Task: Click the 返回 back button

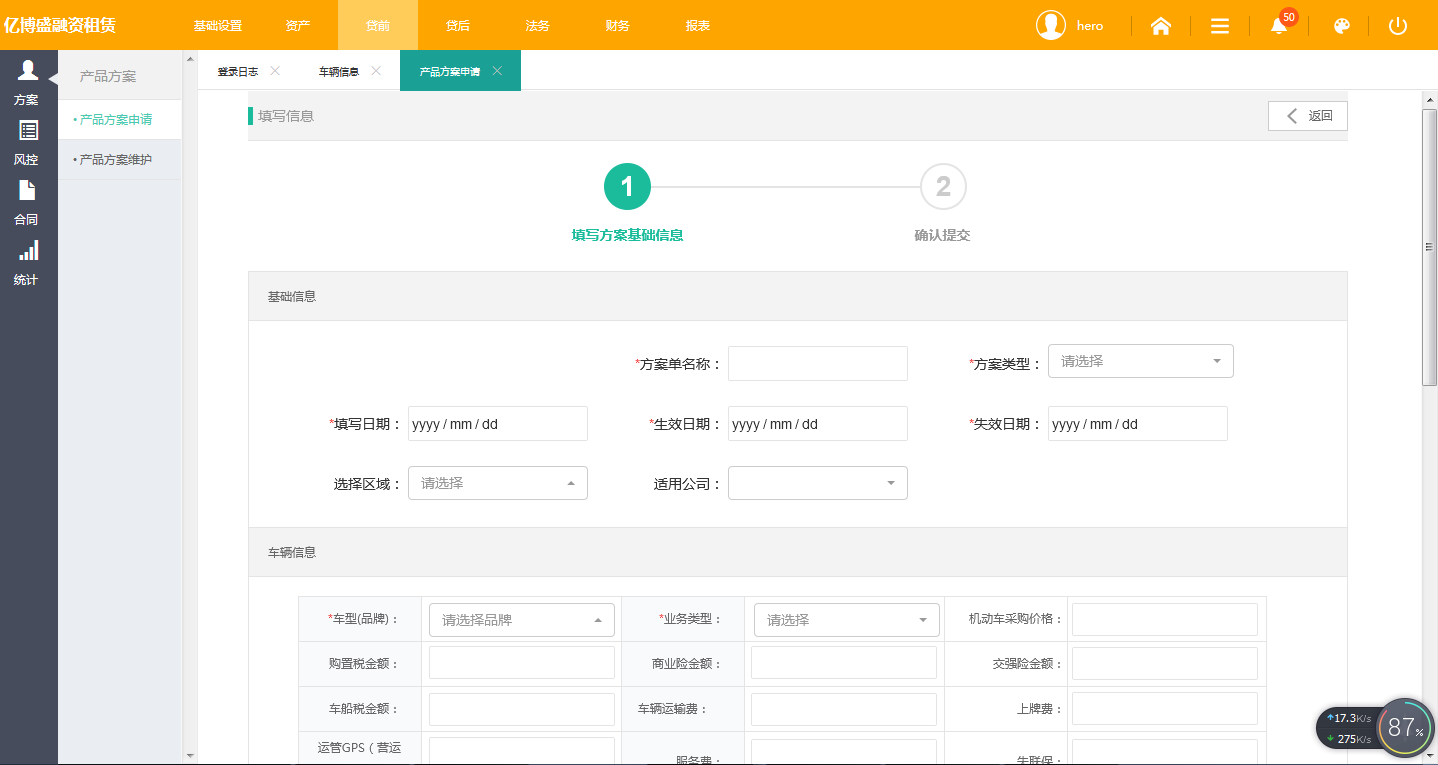Action: 1307,116
